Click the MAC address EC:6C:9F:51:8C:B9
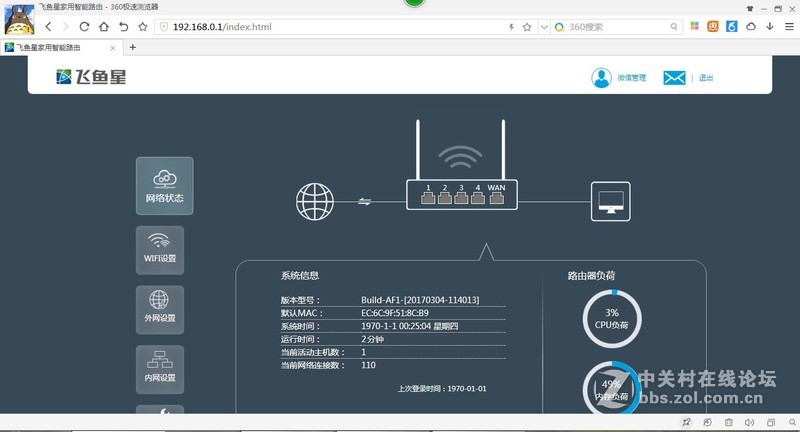Image resolution: width=800 pixels, height=432 pixels. click(395, 313)
